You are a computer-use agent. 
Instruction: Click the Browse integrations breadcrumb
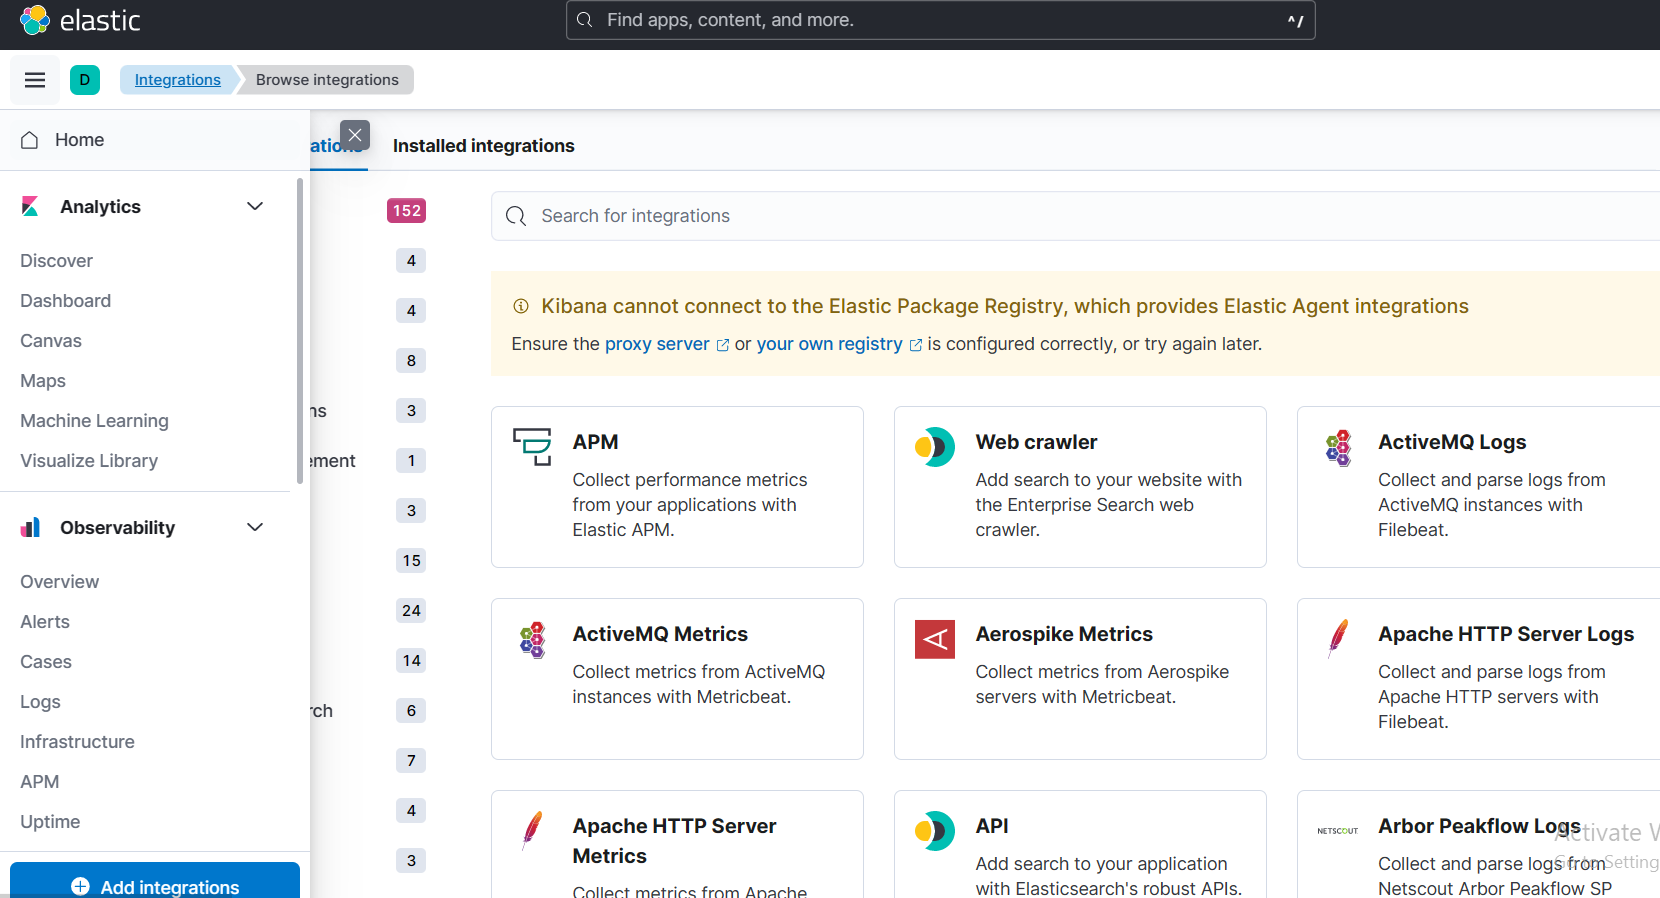(327, 80)
